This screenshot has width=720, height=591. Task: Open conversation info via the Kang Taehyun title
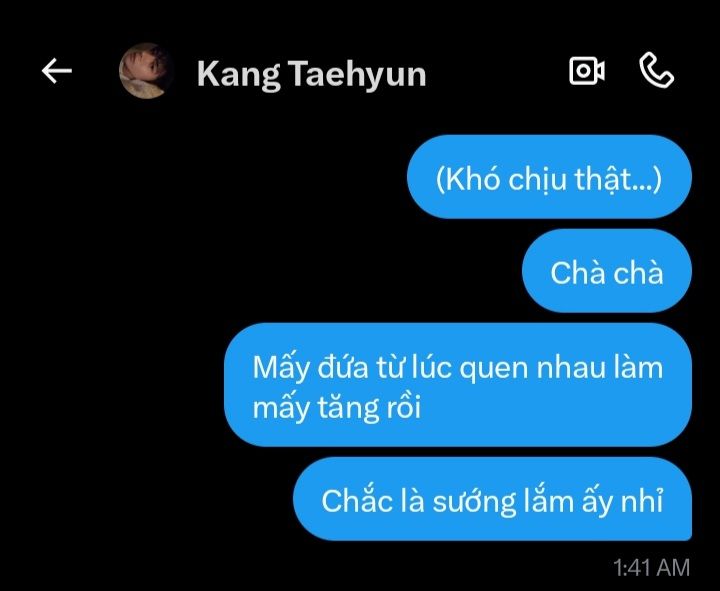(x=312, y=73)
